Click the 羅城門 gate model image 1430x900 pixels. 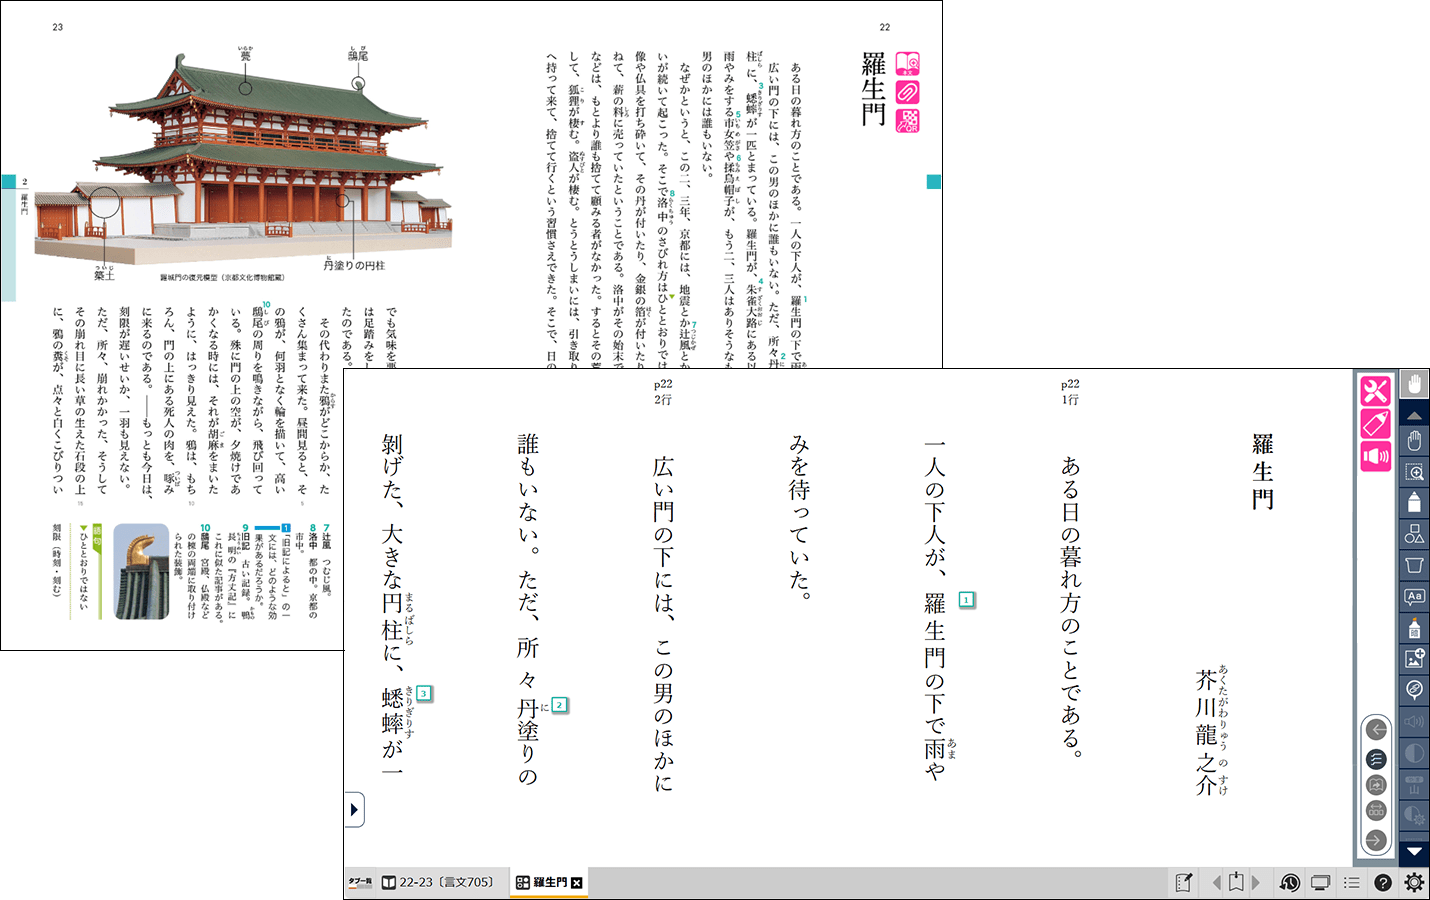243,159
